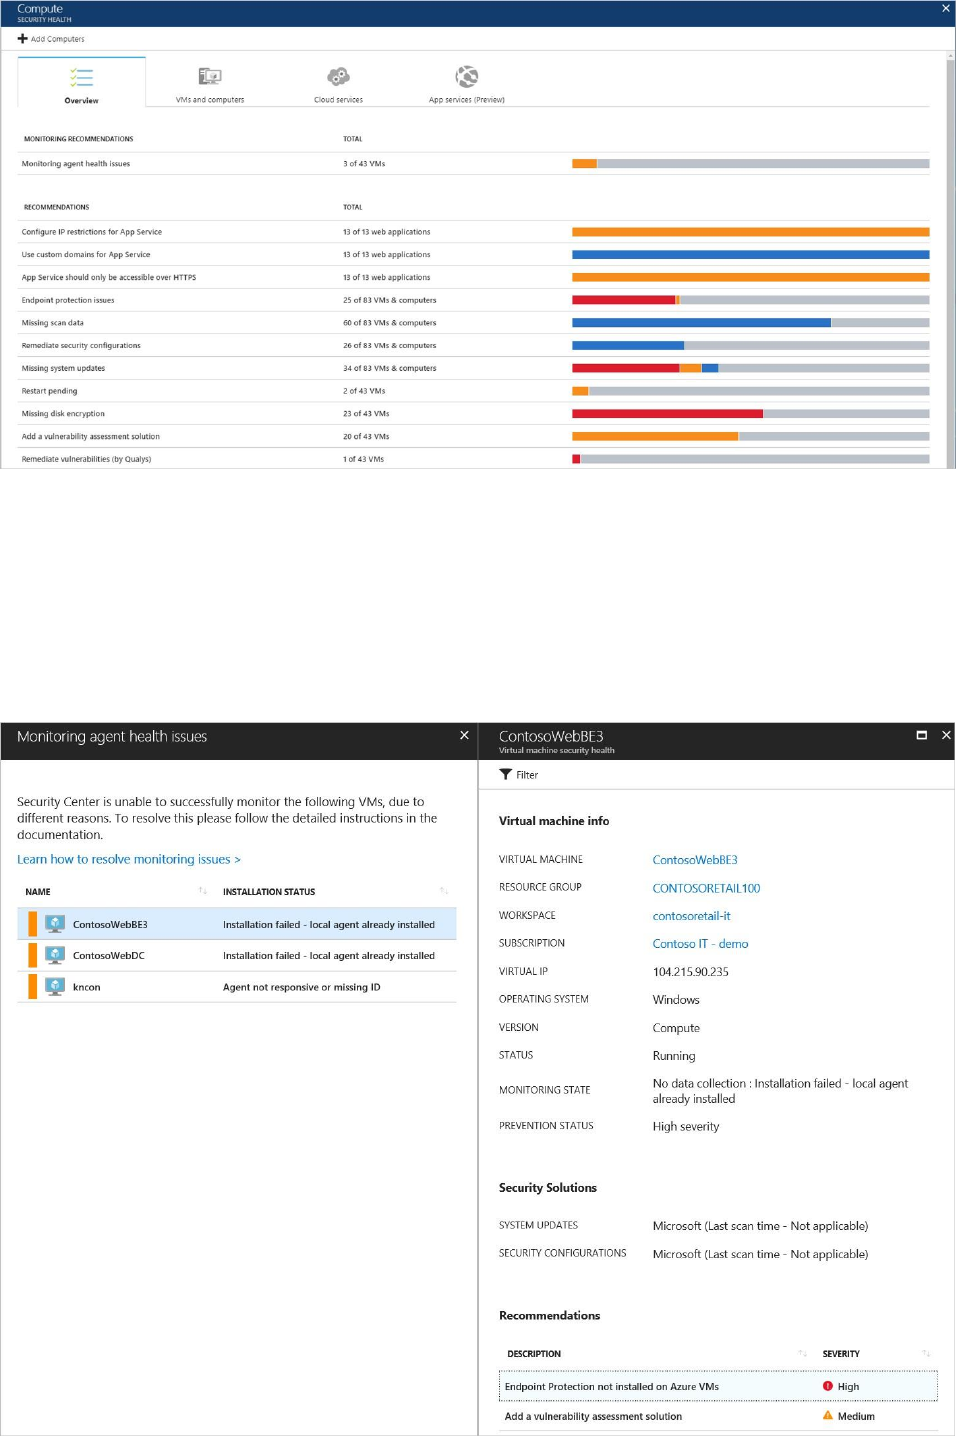Click the ContosoWebDC VM icon
The image size is (956, 1436).
(x=55, y=955)
